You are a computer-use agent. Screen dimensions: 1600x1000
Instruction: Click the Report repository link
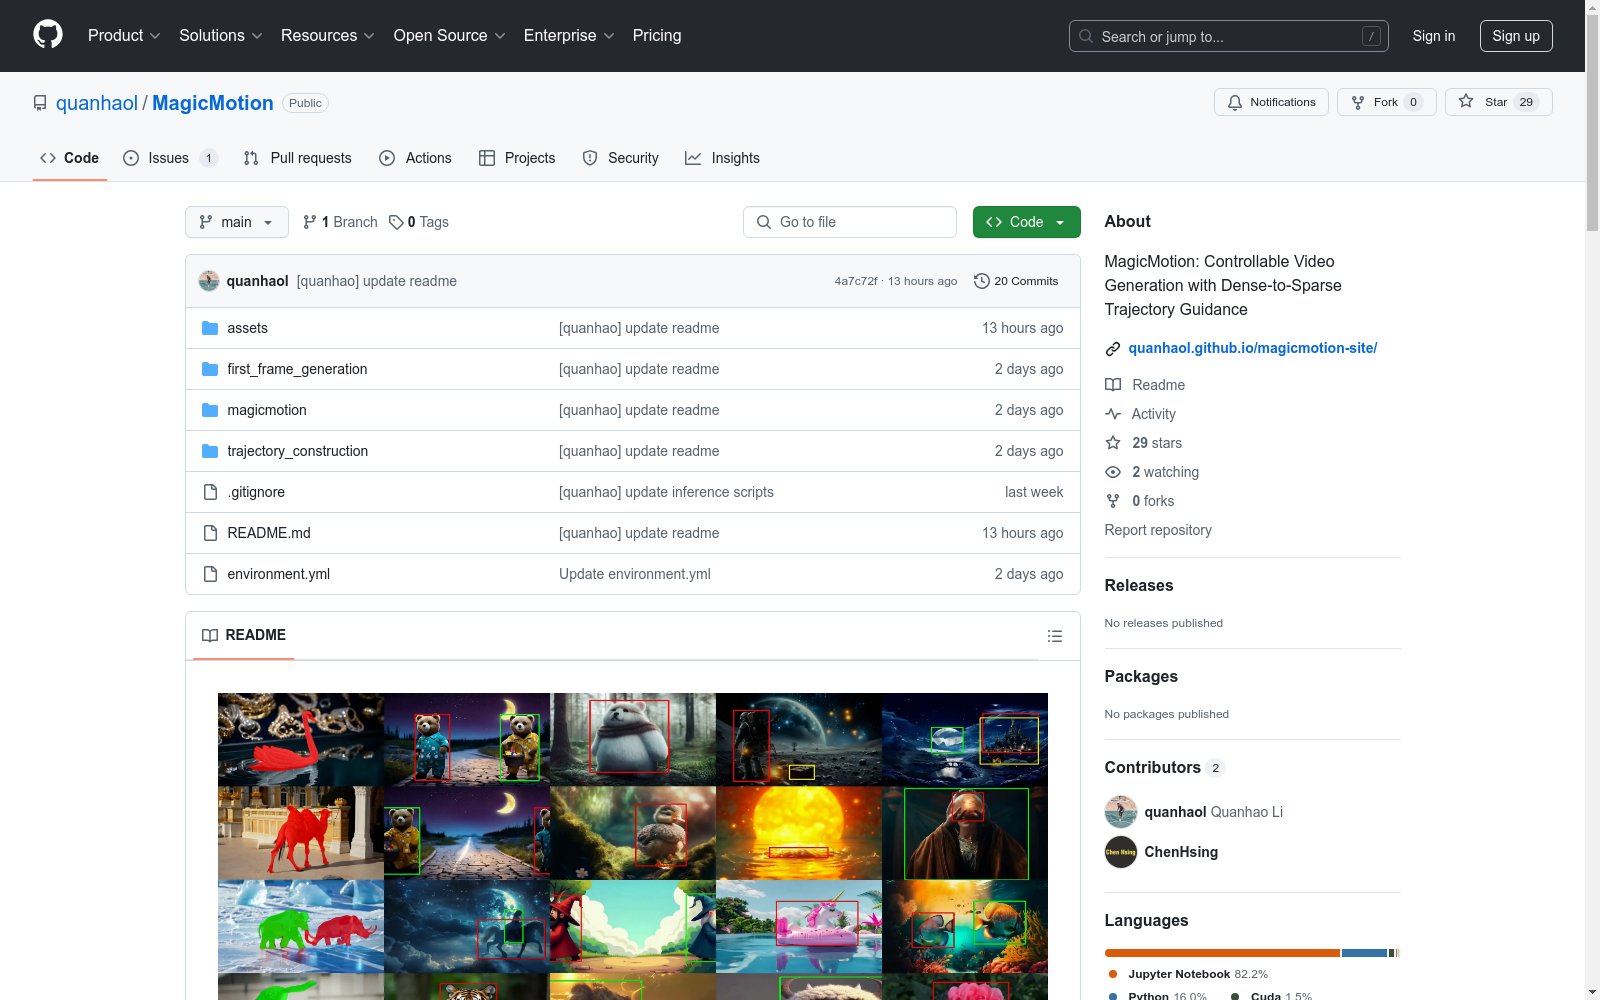coord(1158,530)
